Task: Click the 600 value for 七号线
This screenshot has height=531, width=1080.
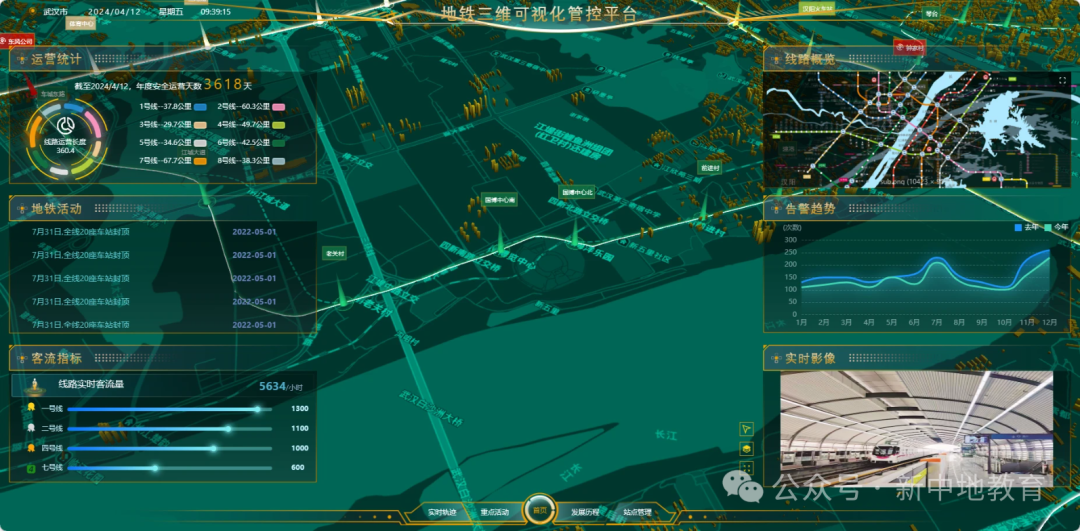Action: (298, 468)
